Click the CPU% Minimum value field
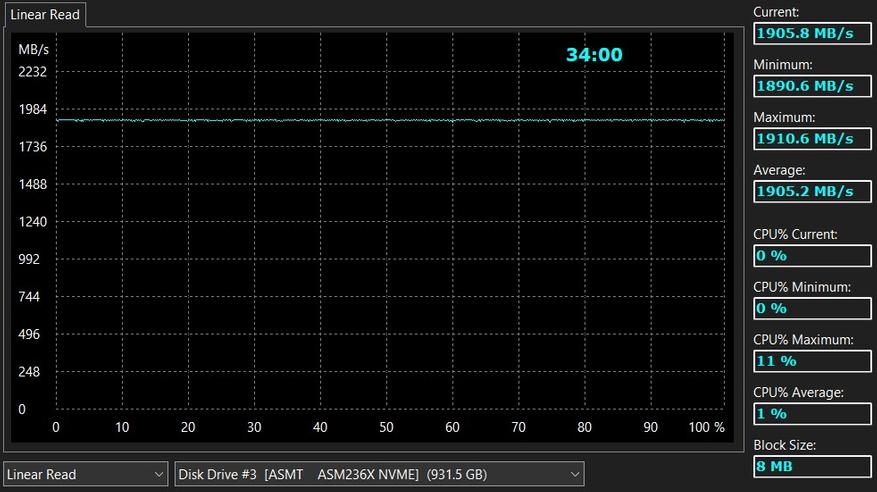 [812, 308]
